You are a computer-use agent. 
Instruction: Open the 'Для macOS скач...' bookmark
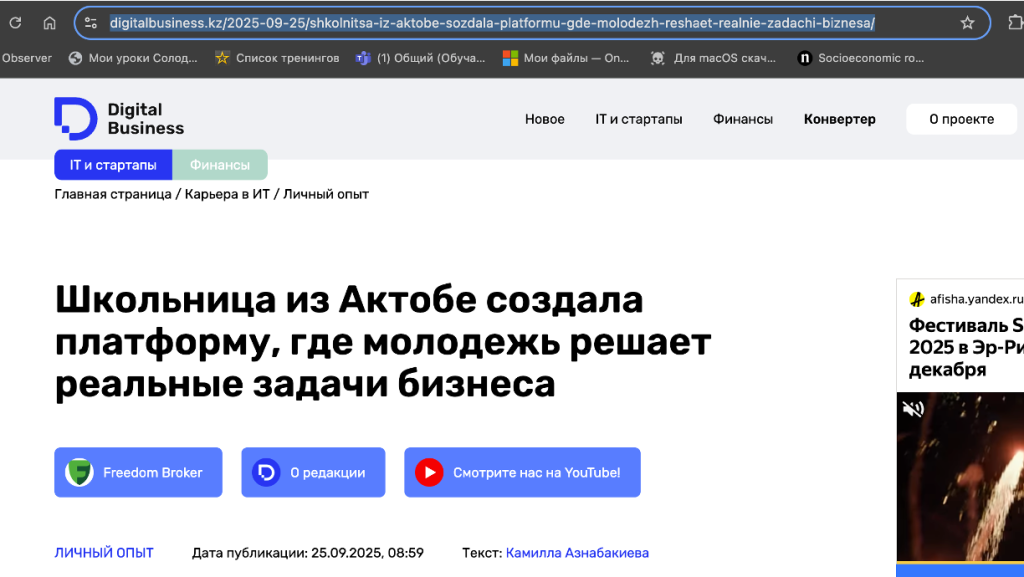click(x=713, y=58)
